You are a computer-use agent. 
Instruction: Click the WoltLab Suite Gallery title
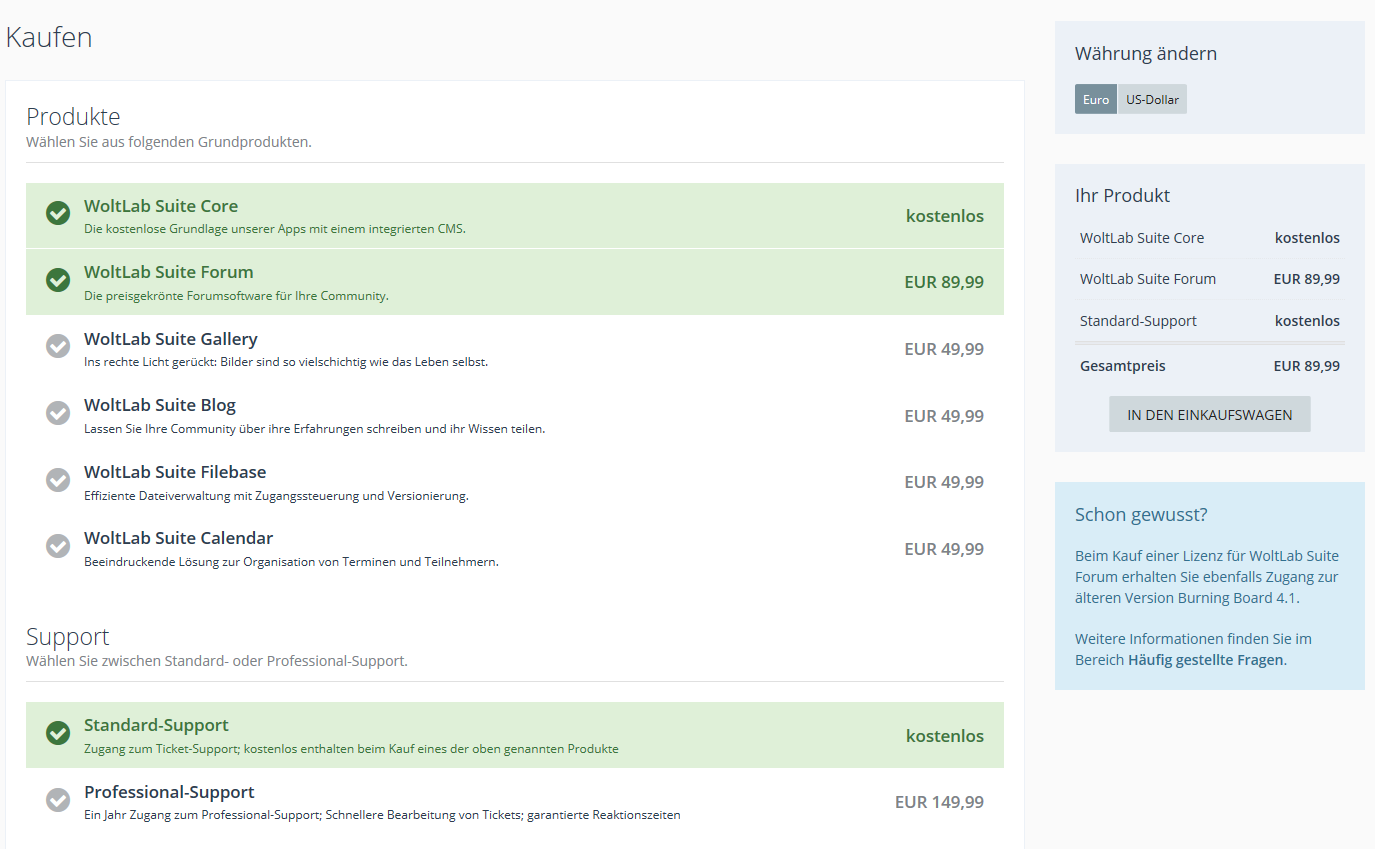[x=170, y=339]
